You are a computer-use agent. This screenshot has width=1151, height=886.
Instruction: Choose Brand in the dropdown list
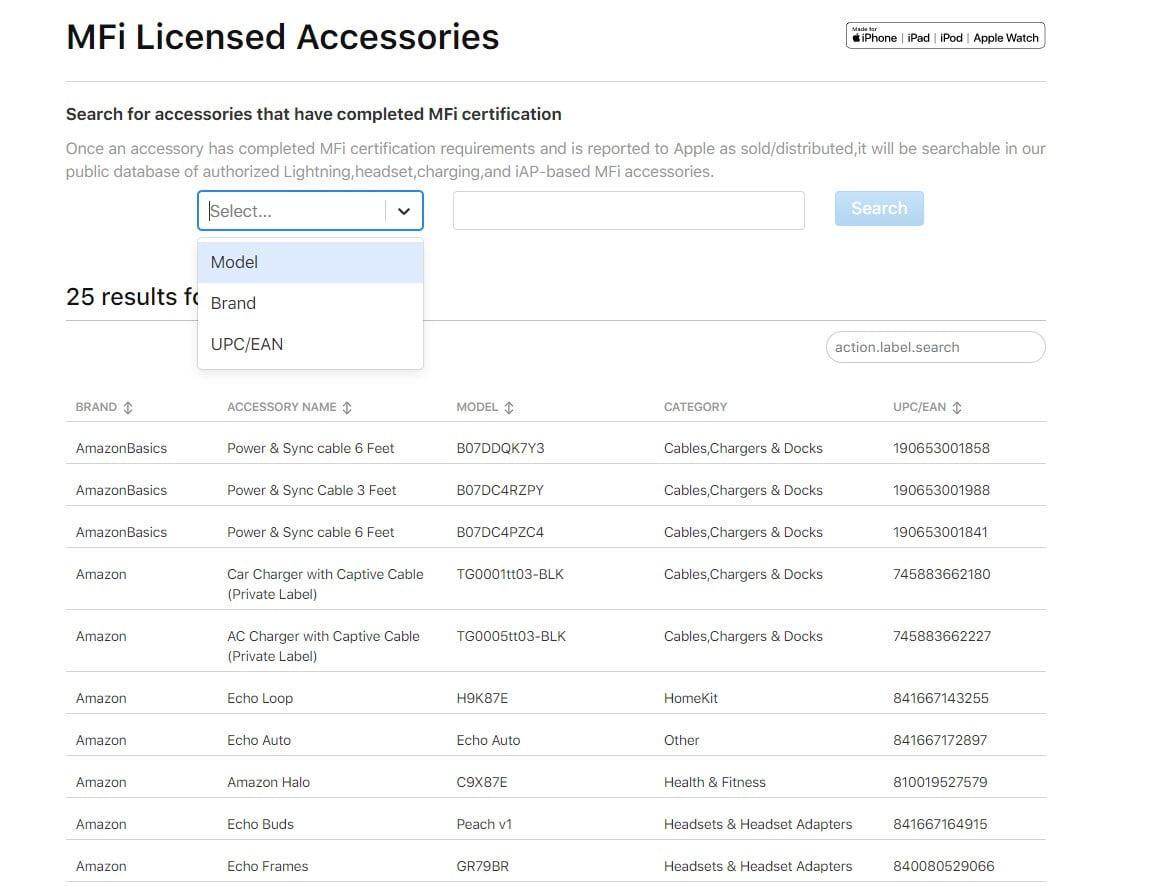coord(233,303)
